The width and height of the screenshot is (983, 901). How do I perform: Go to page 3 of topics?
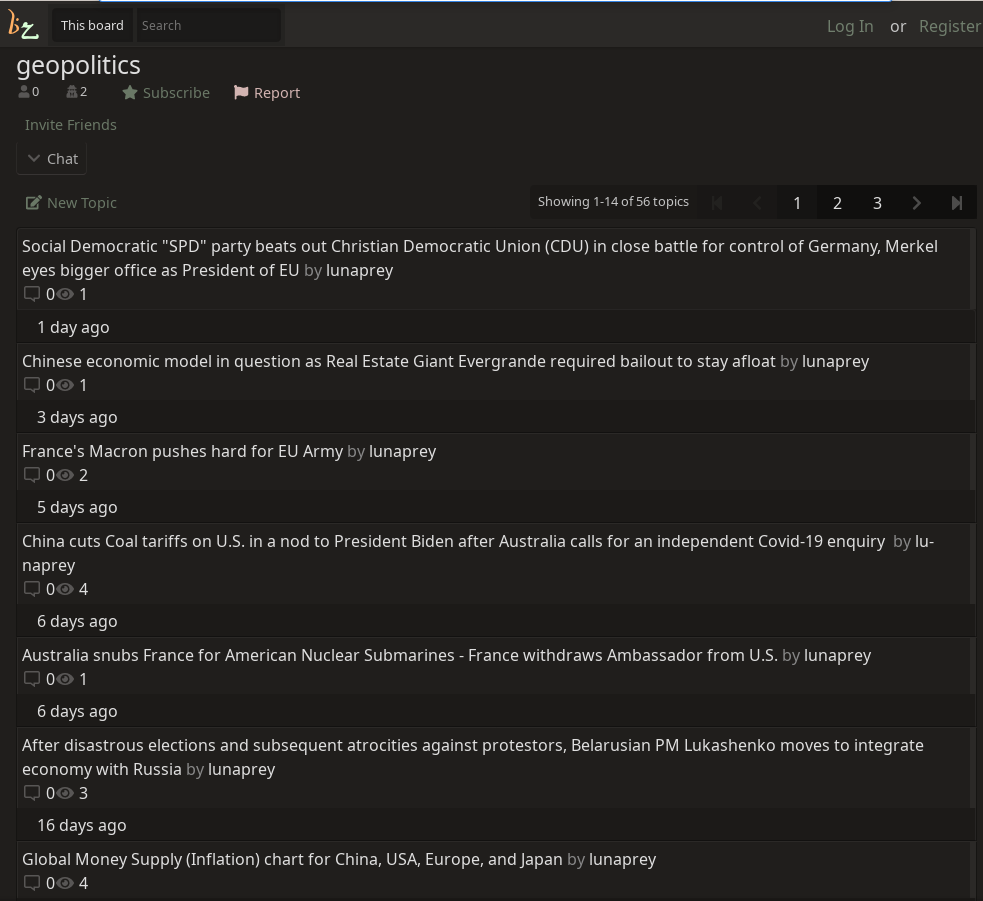[877, 203]
